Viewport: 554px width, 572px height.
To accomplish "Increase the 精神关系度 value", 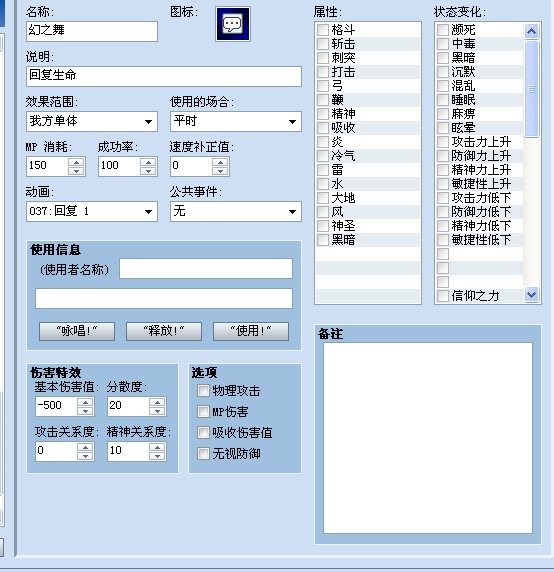I will click(157, 447).
